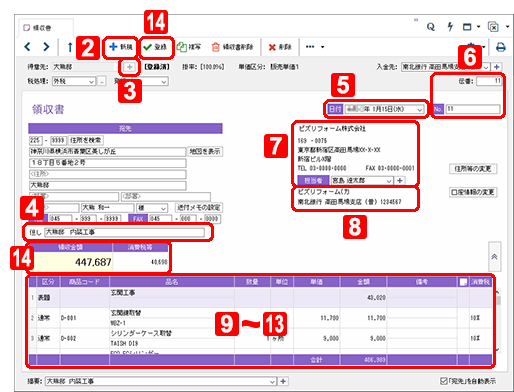This screenshot has width=514, height=392.
Task: Toggle the checkbox in 消費税 column header
Action: pyautogui.click(x=463, y=282)
